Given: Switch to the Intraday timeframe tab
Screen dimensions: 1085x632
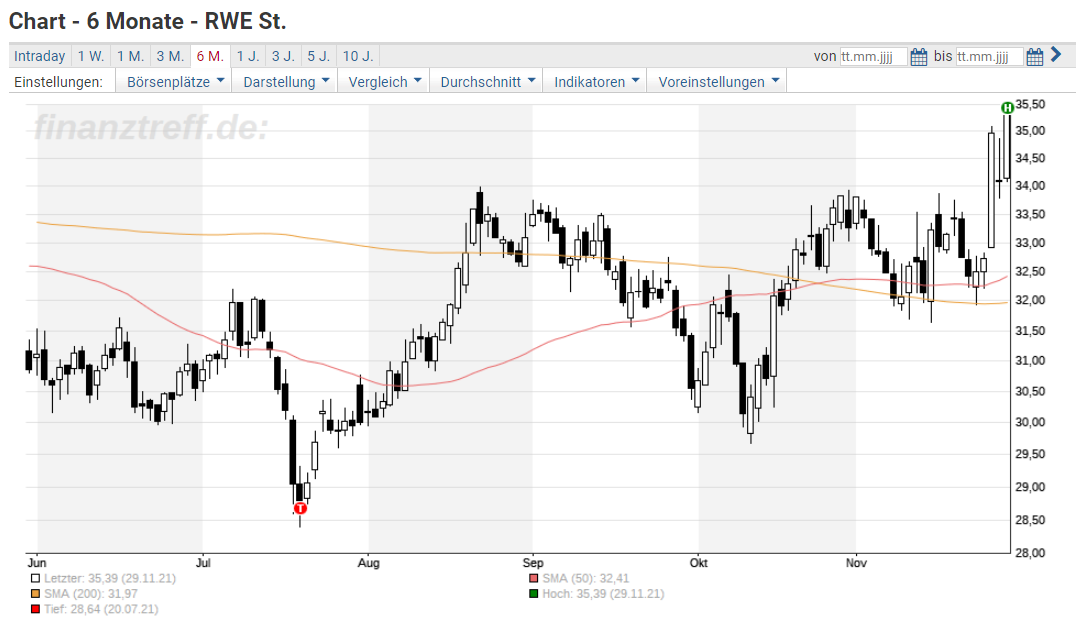Looking at the screenshot, I should pos(39,56).
